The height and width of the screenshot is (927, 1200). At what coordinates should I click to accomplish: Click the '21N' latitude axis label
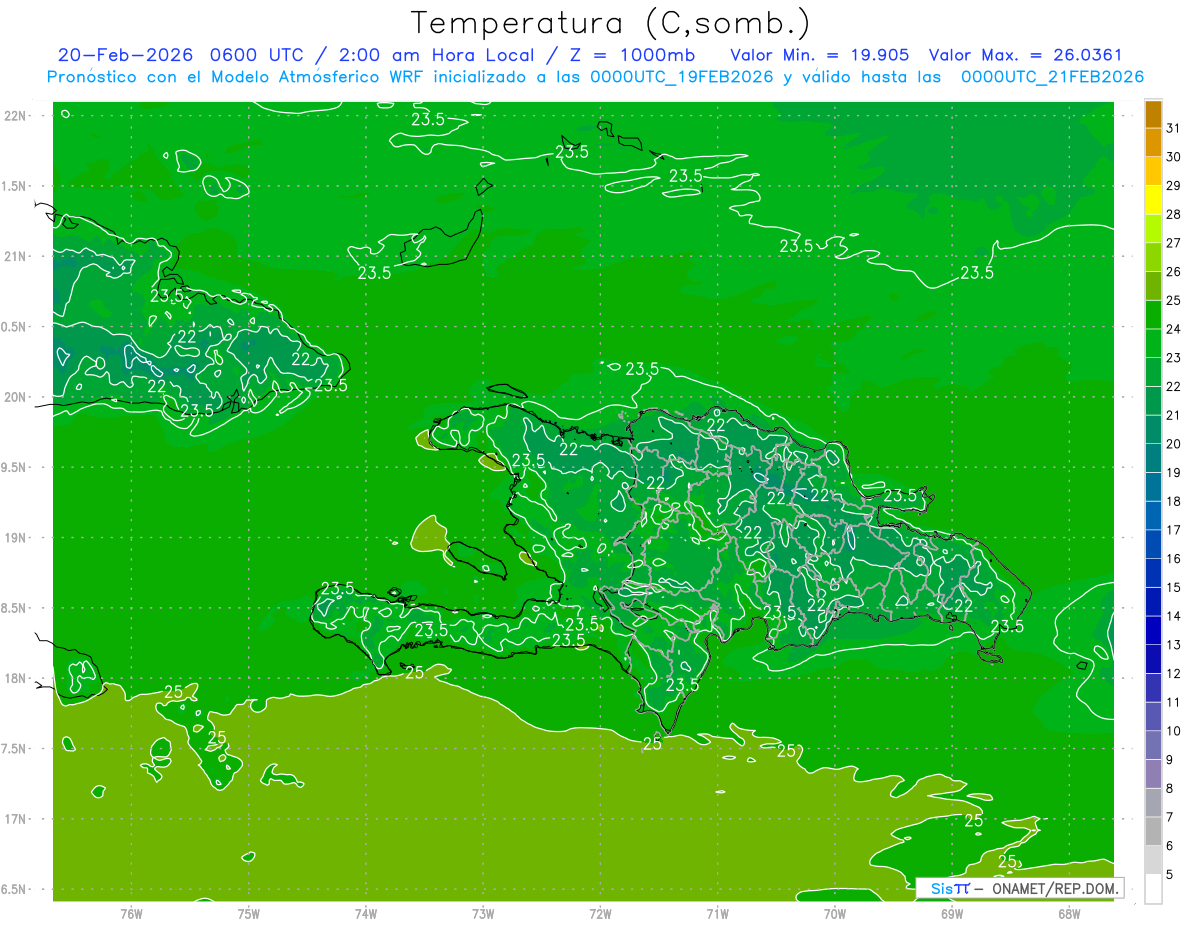[16, 256]
